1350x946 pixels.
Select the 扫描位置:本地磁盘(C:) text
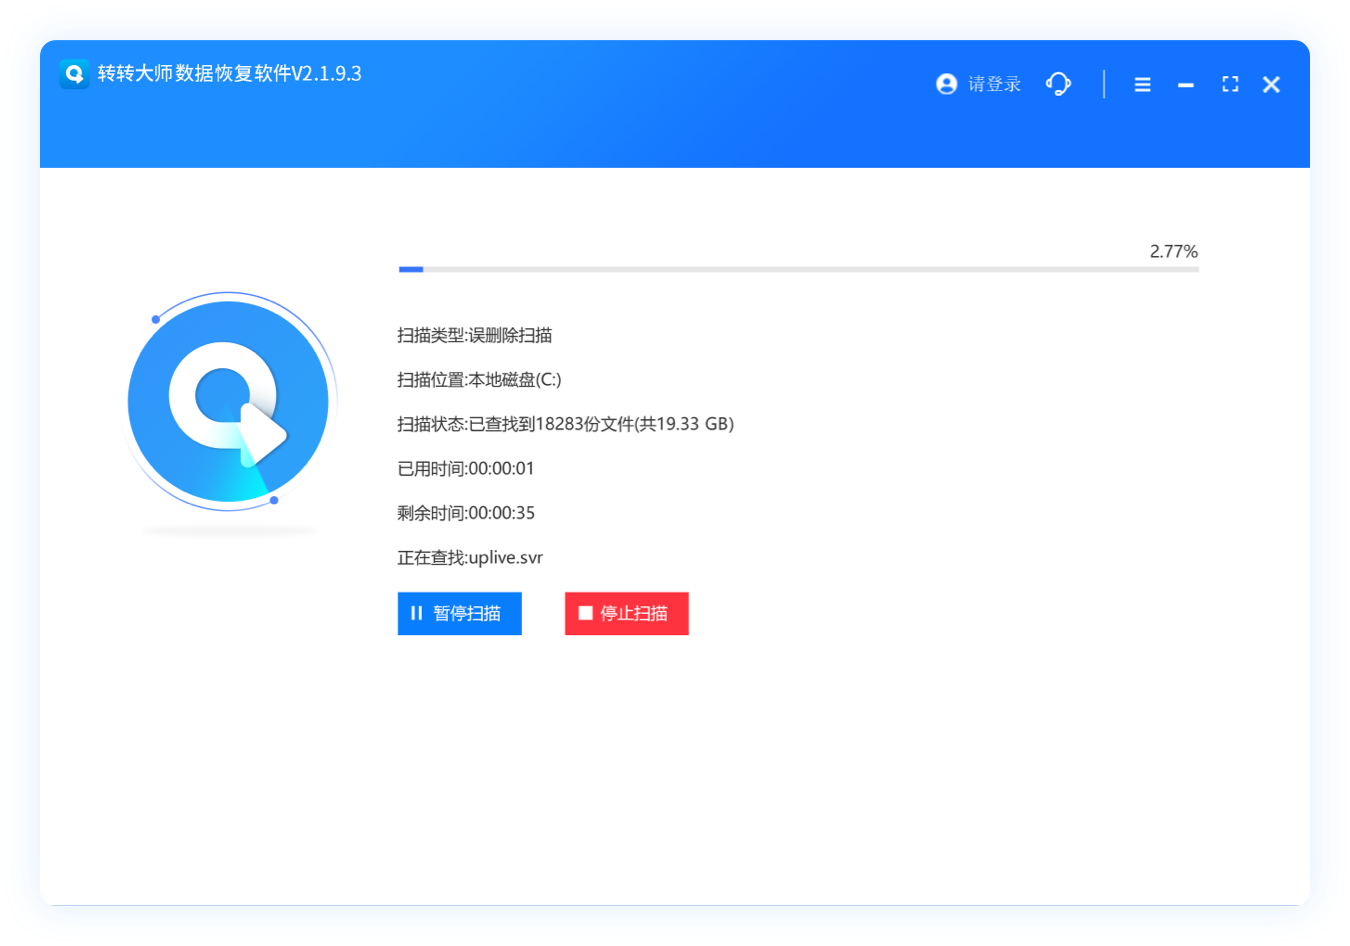[479, 379]
